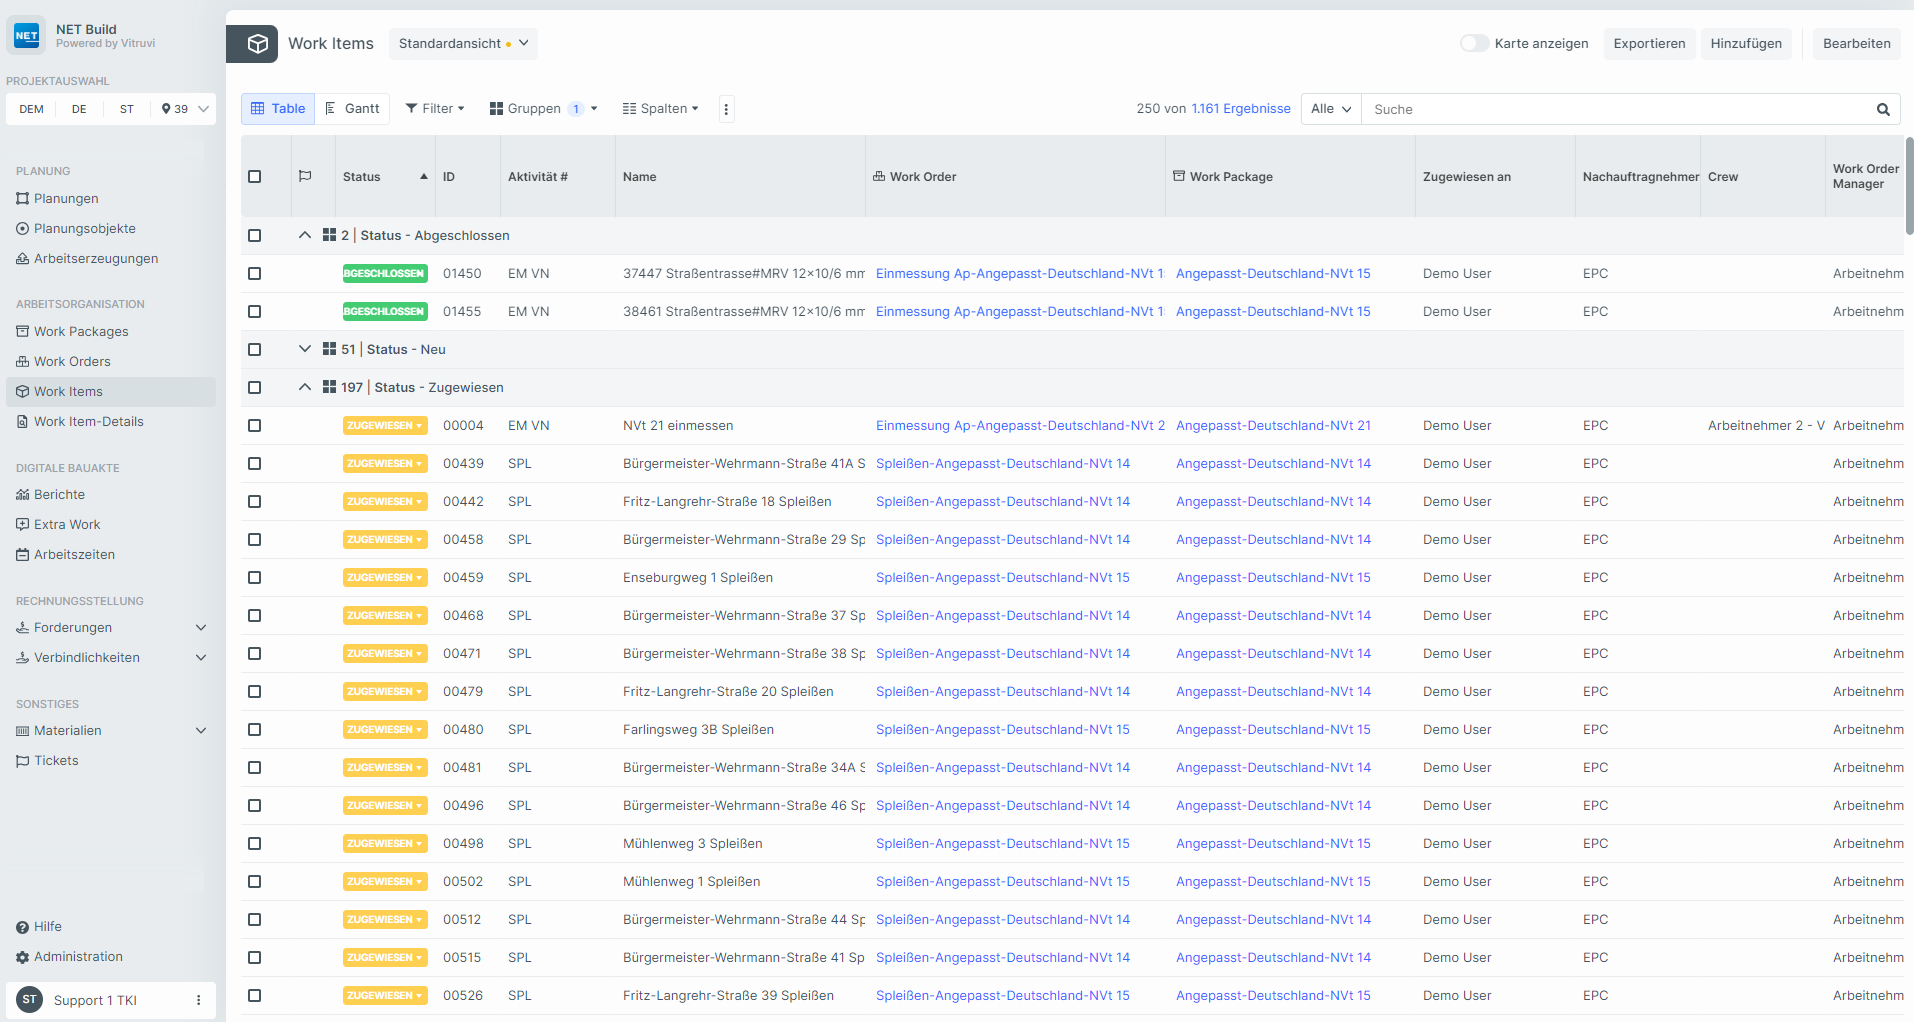Open the Angepasst-Deutschland-NVt 21 work package link

(x=1273, y=426)
